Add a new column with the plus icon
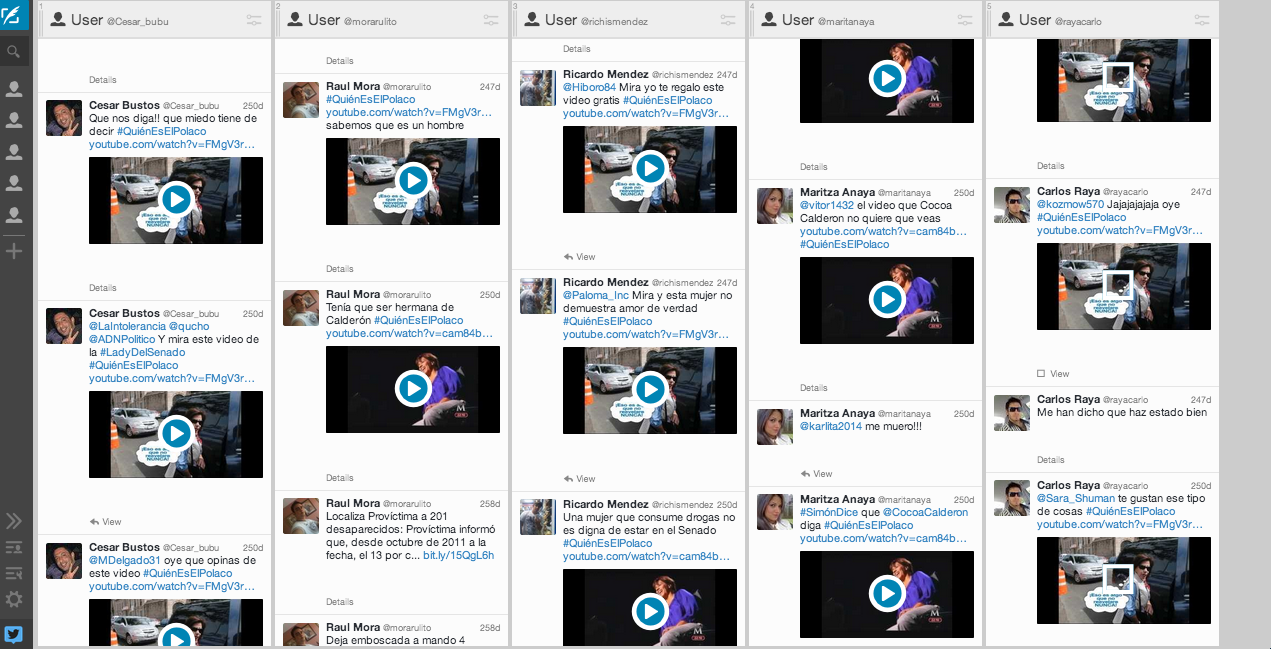1271x649 pixels. coord(14,251)
